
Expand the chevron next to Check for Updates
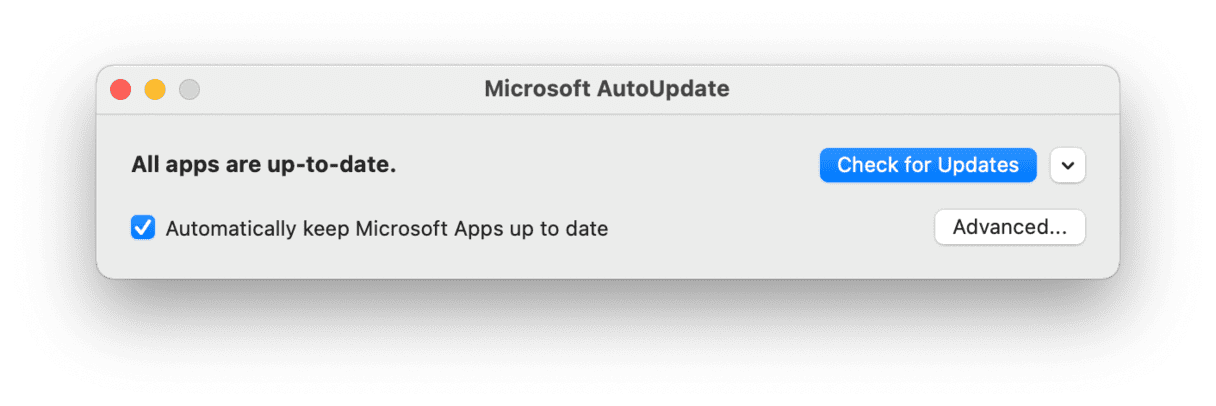1068,166
